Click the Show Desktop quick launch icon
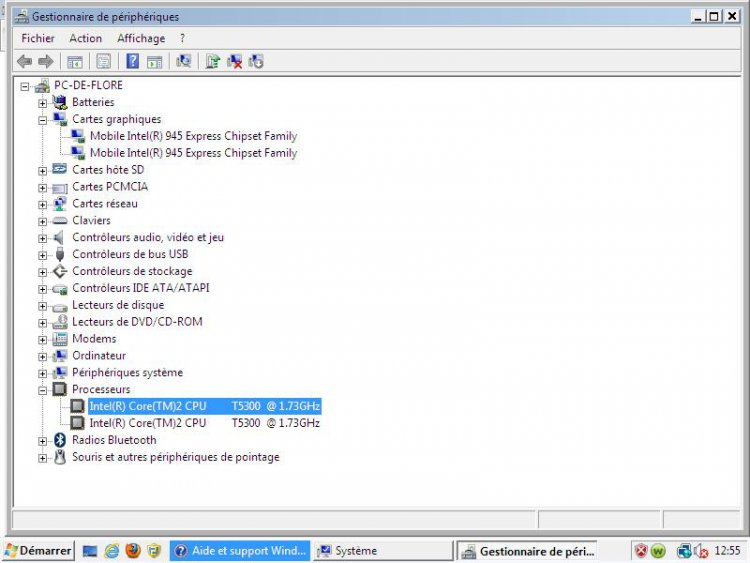 click(x=90, y=551)
